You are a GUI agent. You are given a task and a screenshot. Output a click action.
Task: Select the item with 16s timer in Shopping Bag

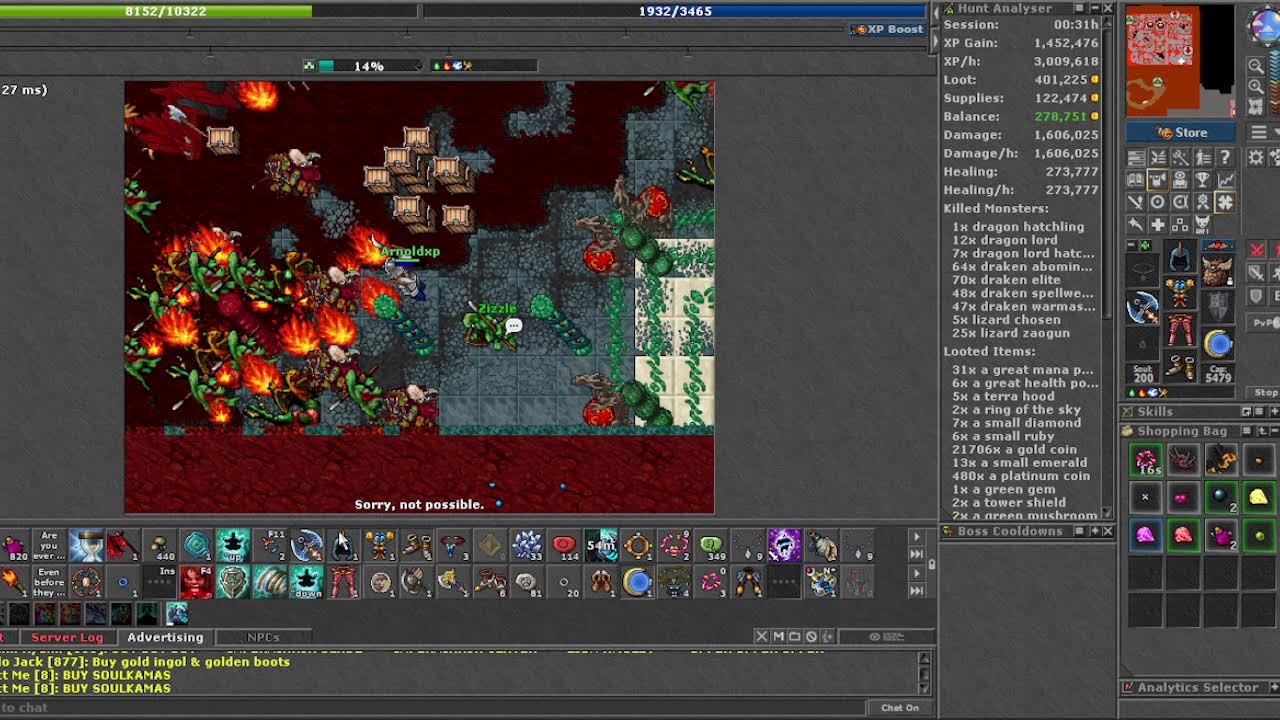(1145, 460)
